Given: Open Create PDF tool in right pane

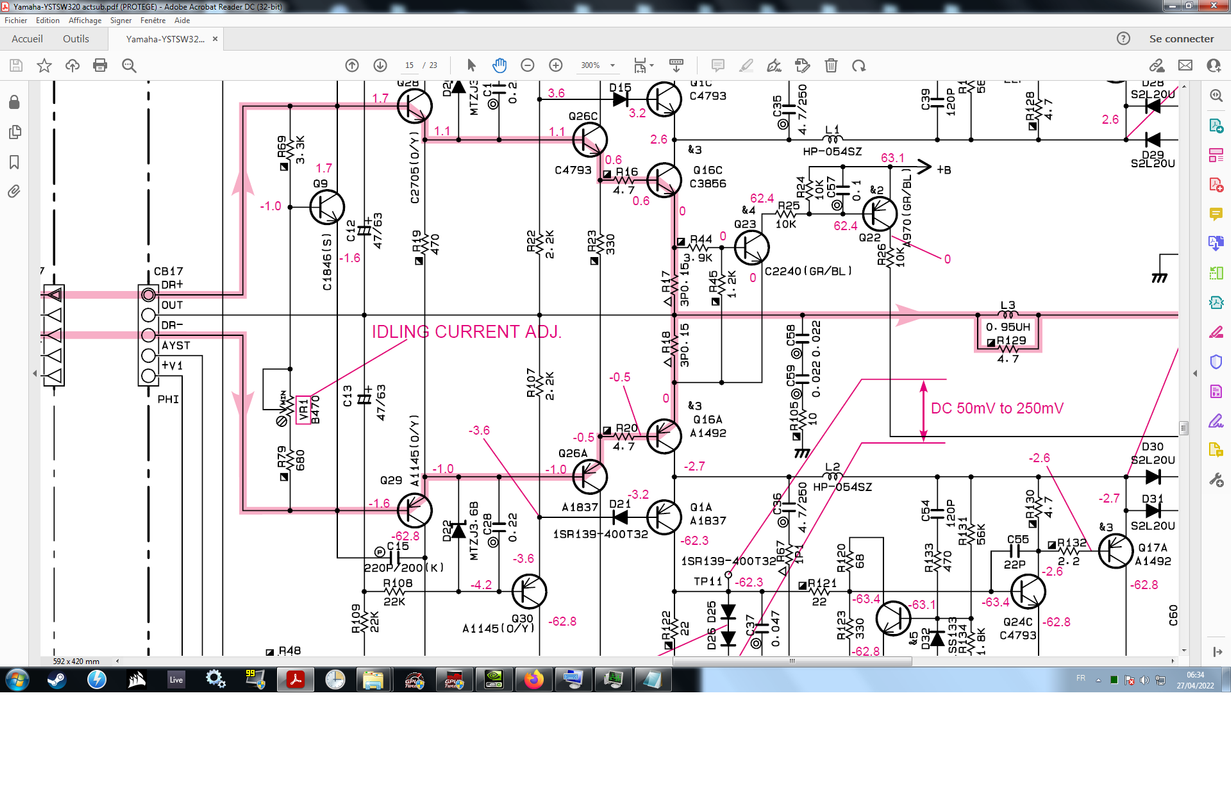Looking at the screenshot, I should (1216, 185).
